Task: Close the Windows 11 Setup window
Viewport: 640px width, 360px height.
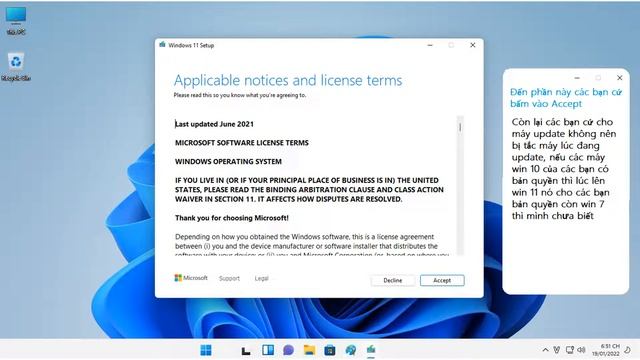Action: [473, 45]
